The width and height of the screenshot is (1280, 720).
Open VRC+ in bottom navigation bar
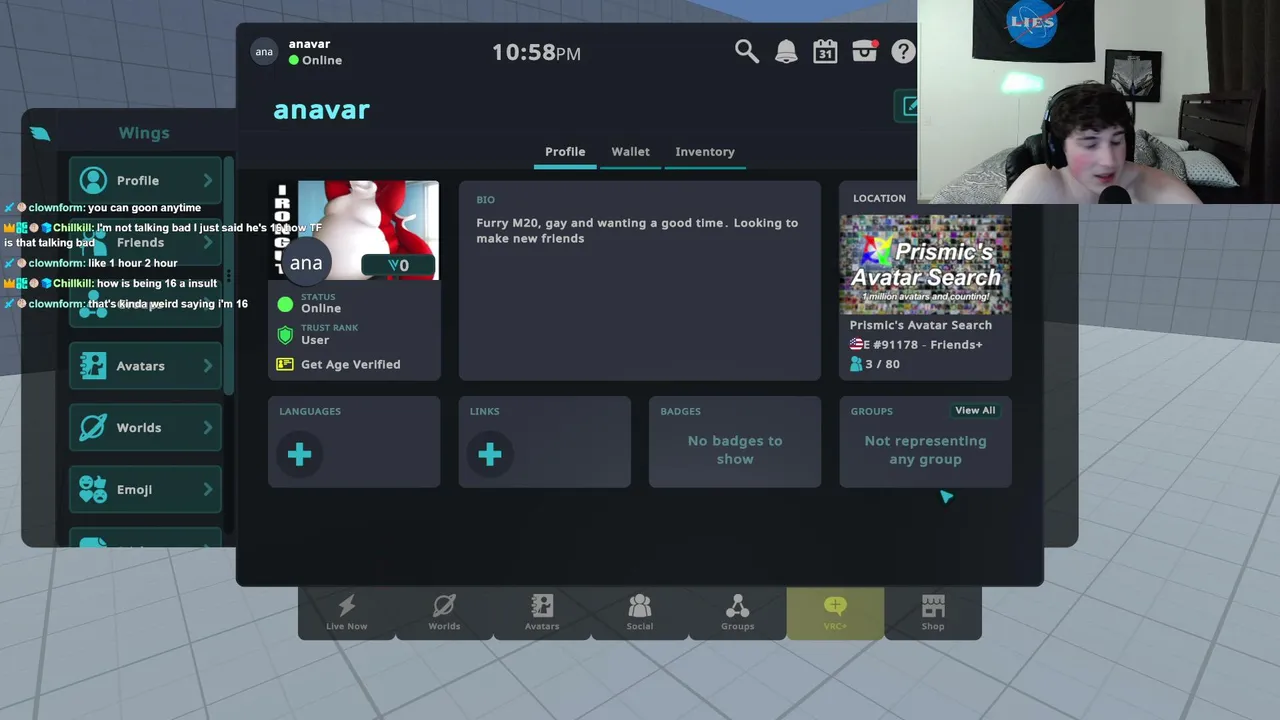pos(835,612)
